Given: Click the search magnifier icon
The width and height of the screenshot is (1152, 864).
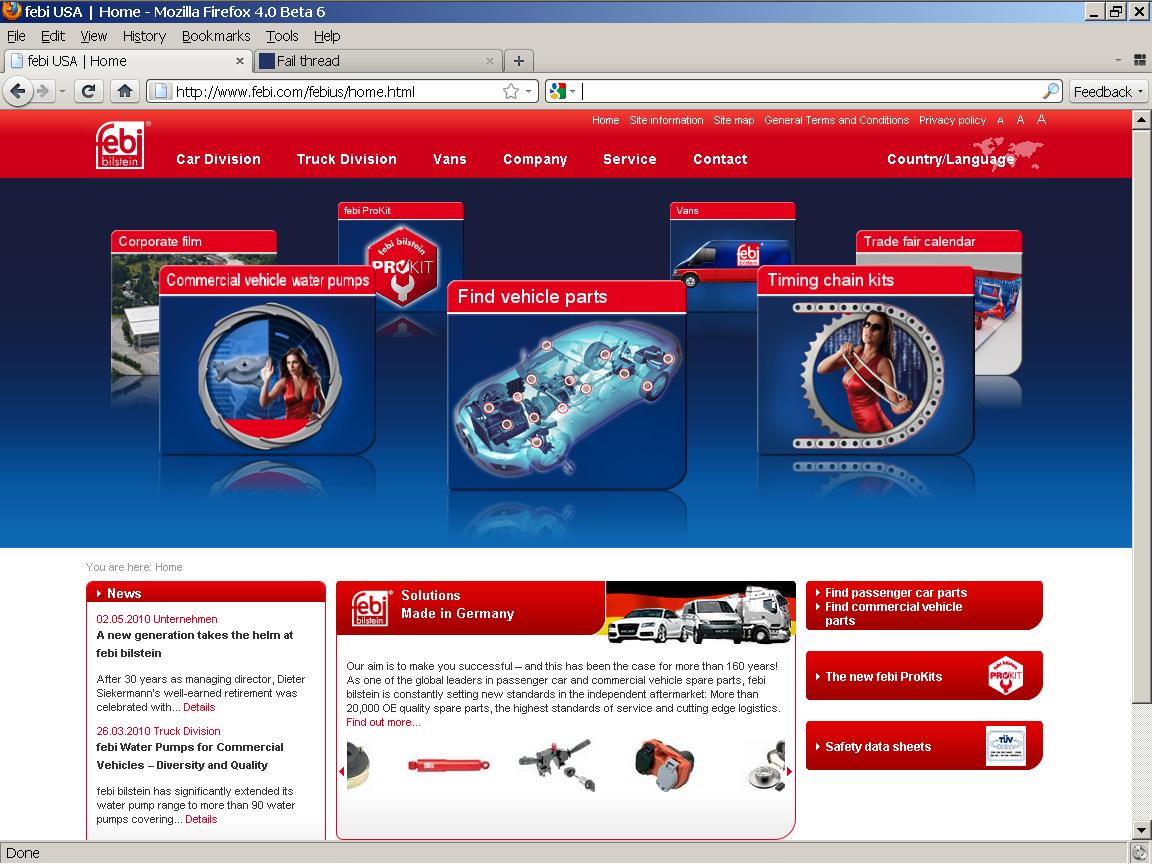Looking at the screenshot, I should [x=1051, y=91].
